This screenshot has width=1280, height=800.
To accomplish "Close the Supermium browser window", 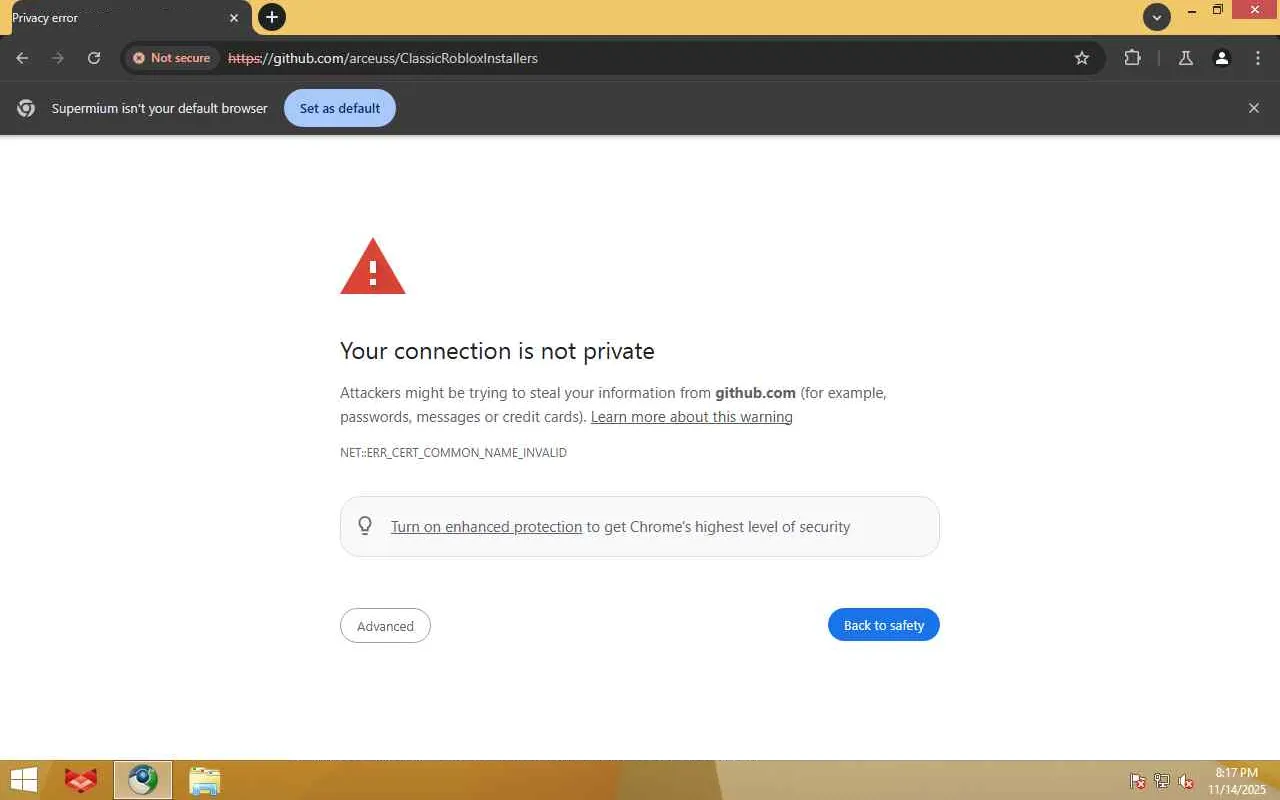I will pyautogui.click(x=1255, y=10).
